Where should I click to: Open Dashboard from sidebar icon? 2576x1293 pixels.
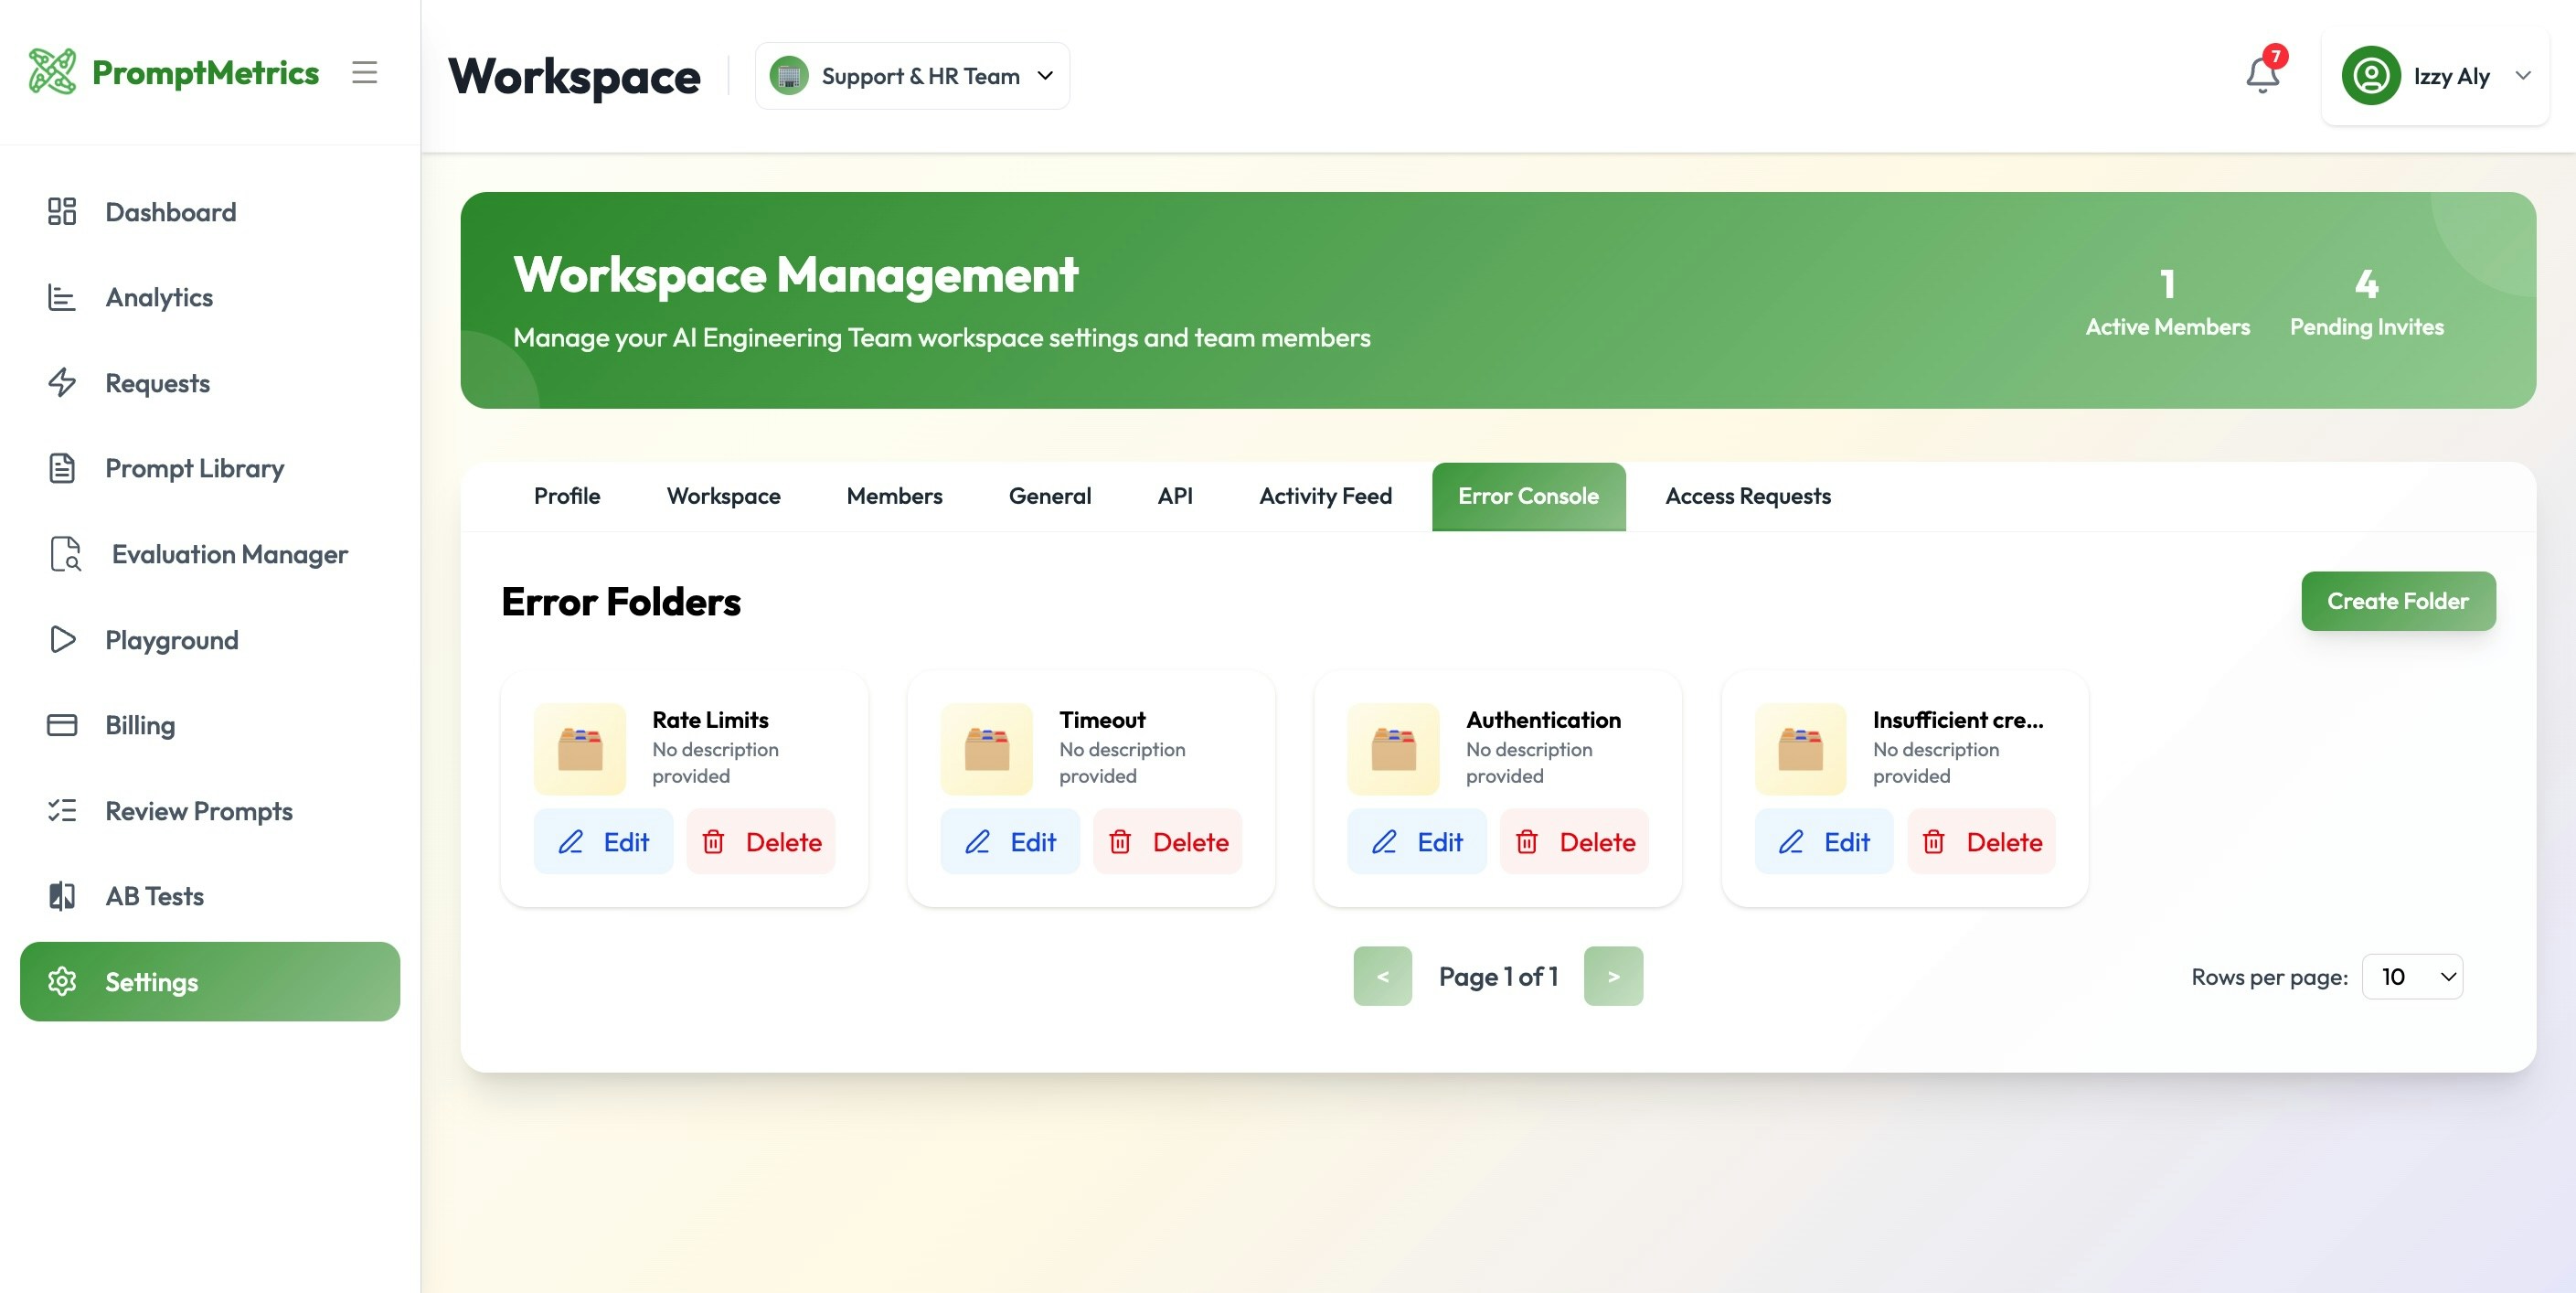pyautogui.click(x=62, y=211)
